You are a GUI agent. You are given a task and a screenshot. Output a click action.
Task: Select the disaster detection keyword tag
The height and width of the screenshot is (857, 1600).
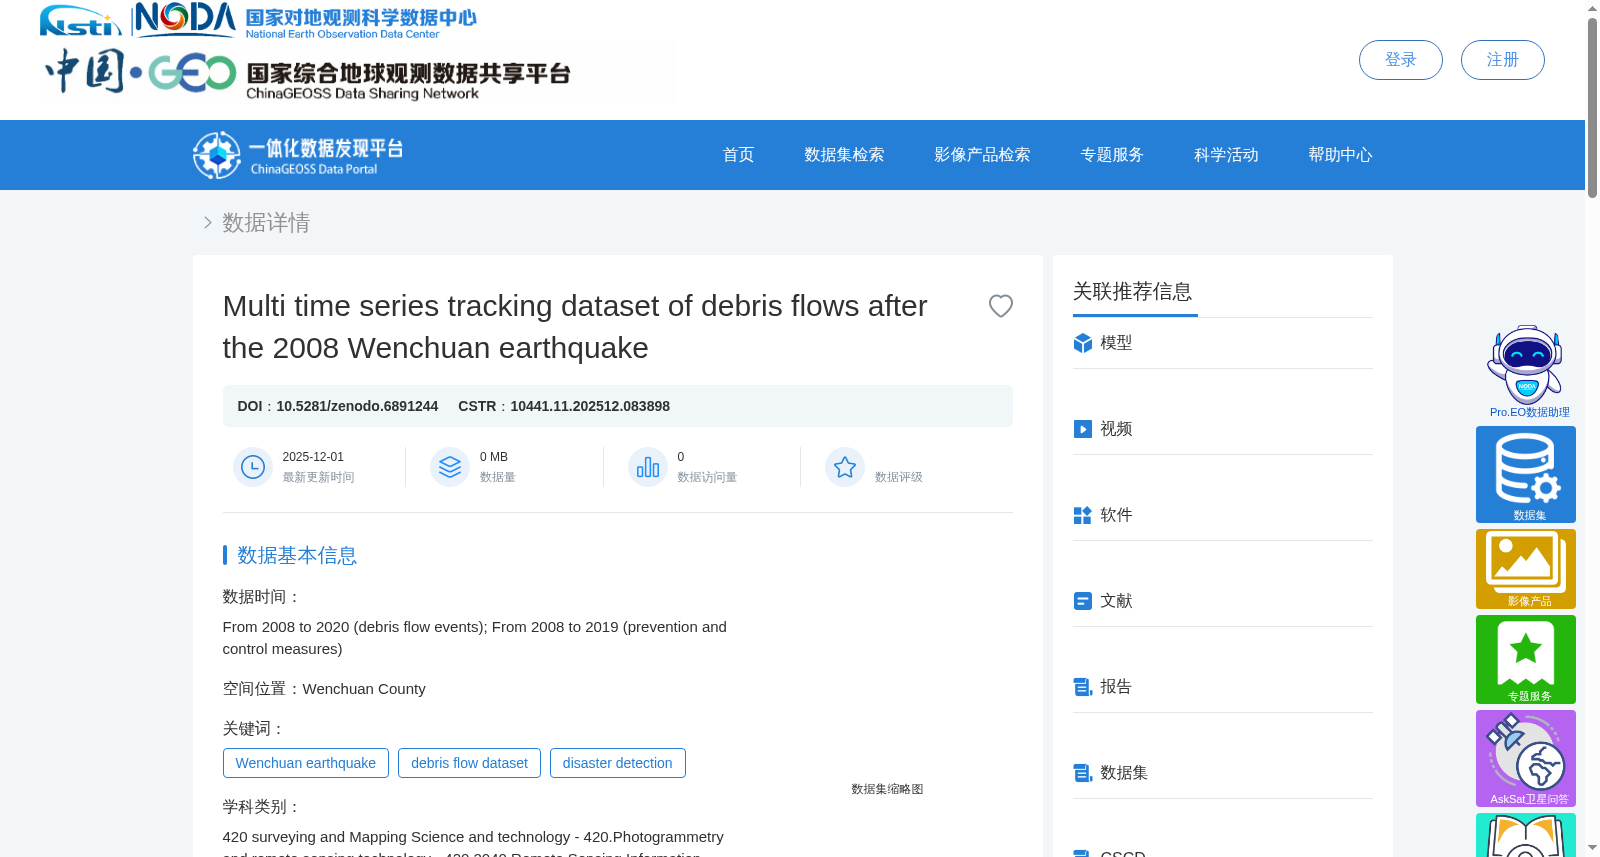617,763
